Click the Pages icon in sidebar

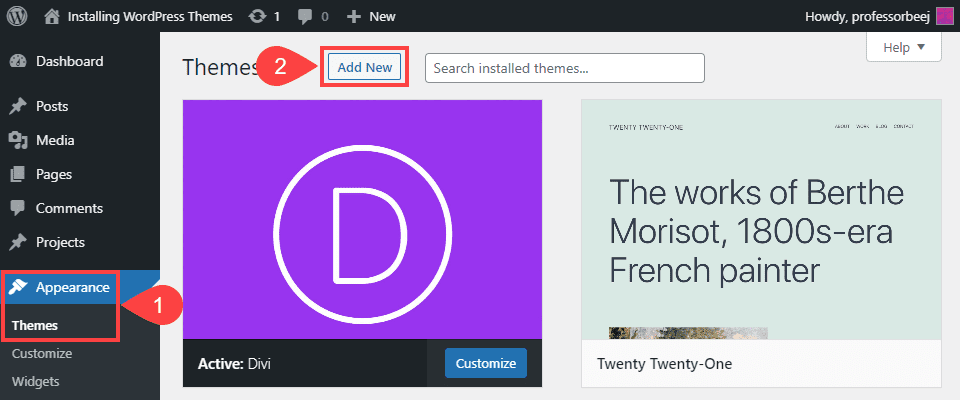(x=18, y=174)
